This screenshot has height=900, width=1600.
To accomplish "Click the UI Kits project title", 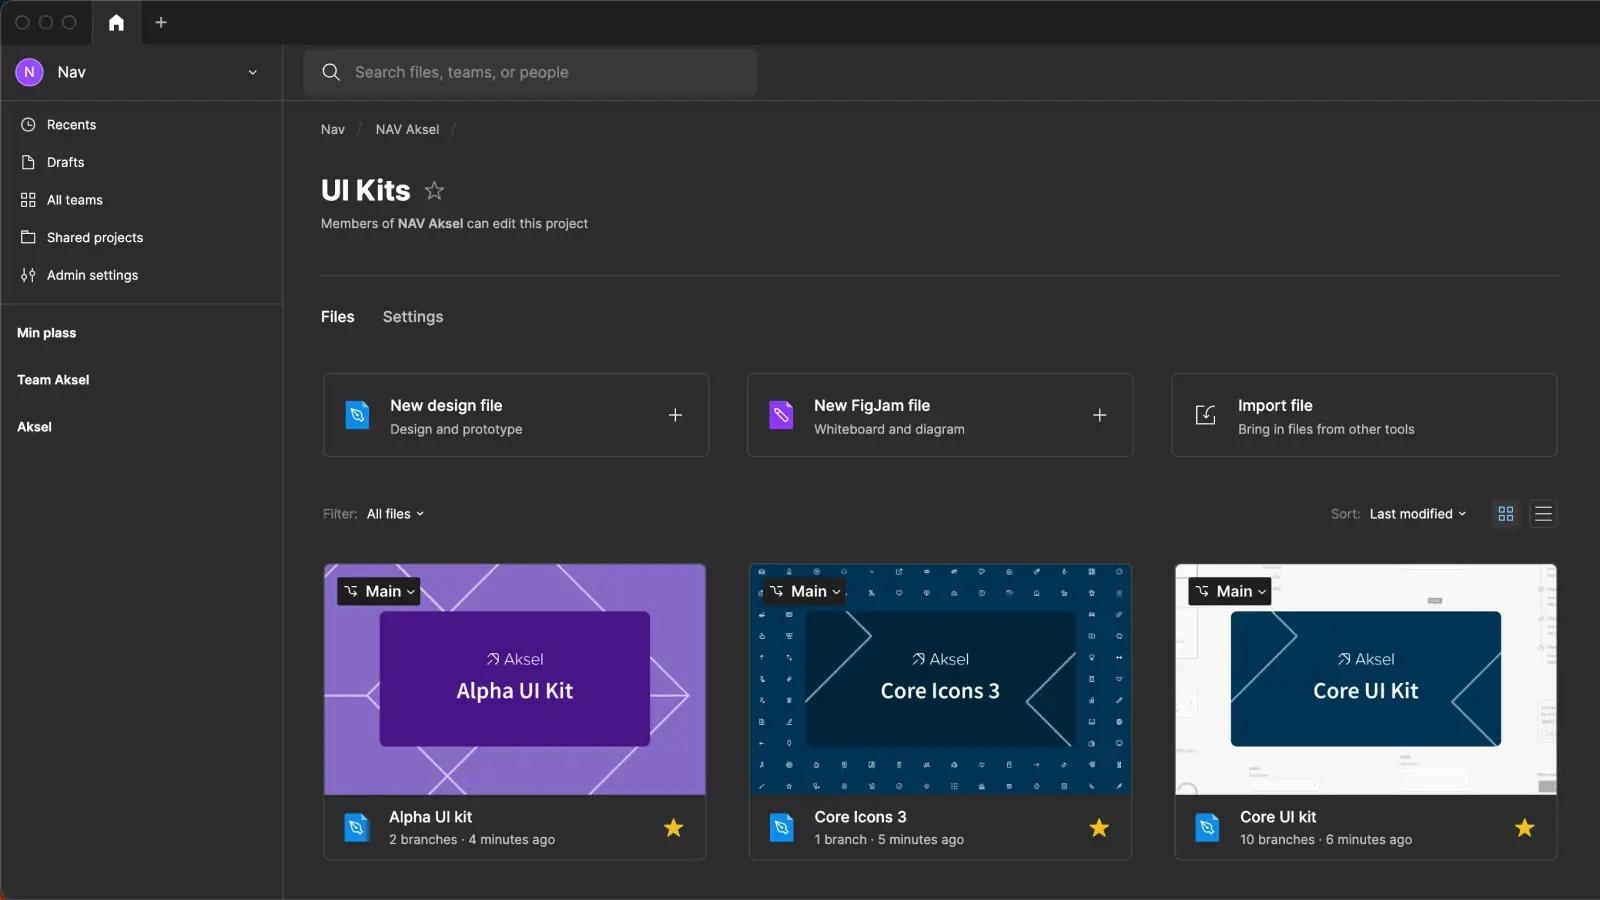I will point(366,190).
